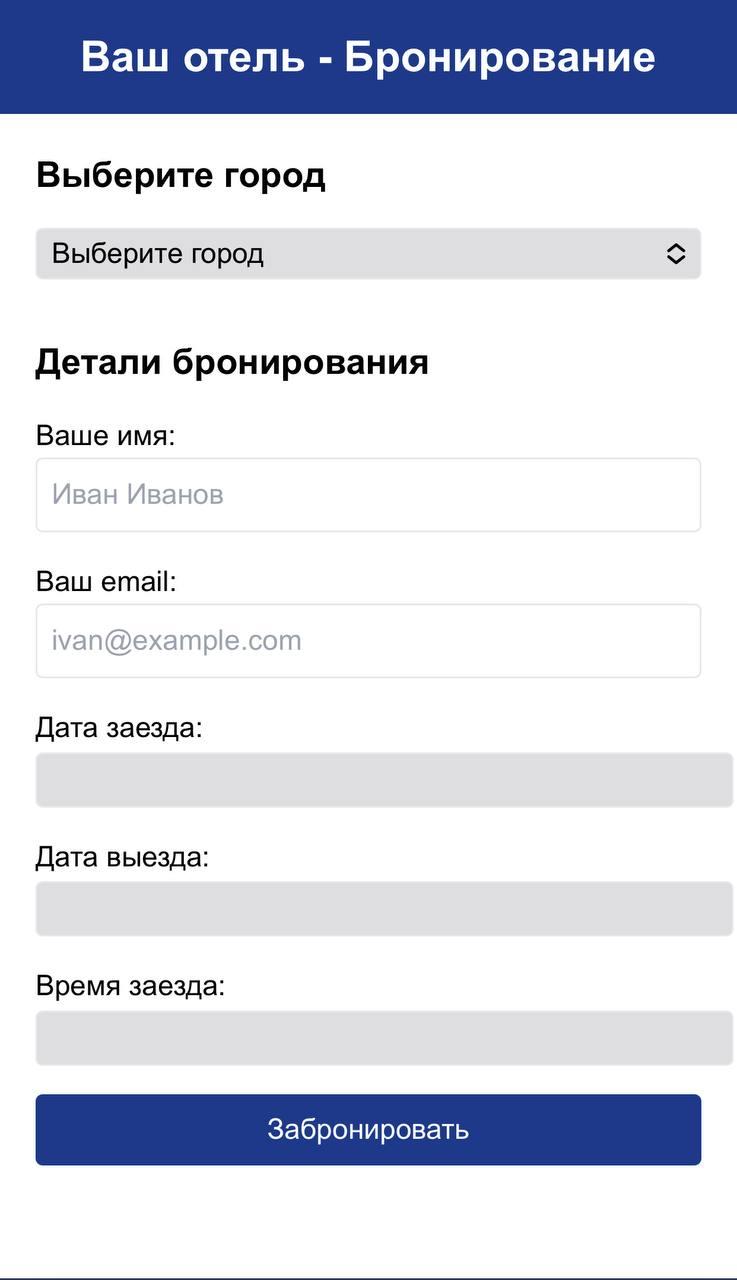
Task: Click the word 'email' in the email label
Action: (138, 582)
